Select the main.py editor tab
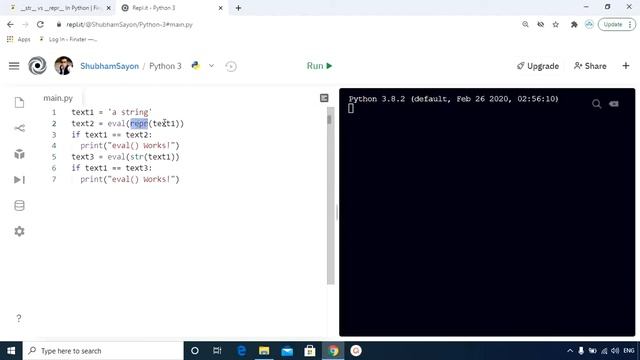 [x=58, y=98]
